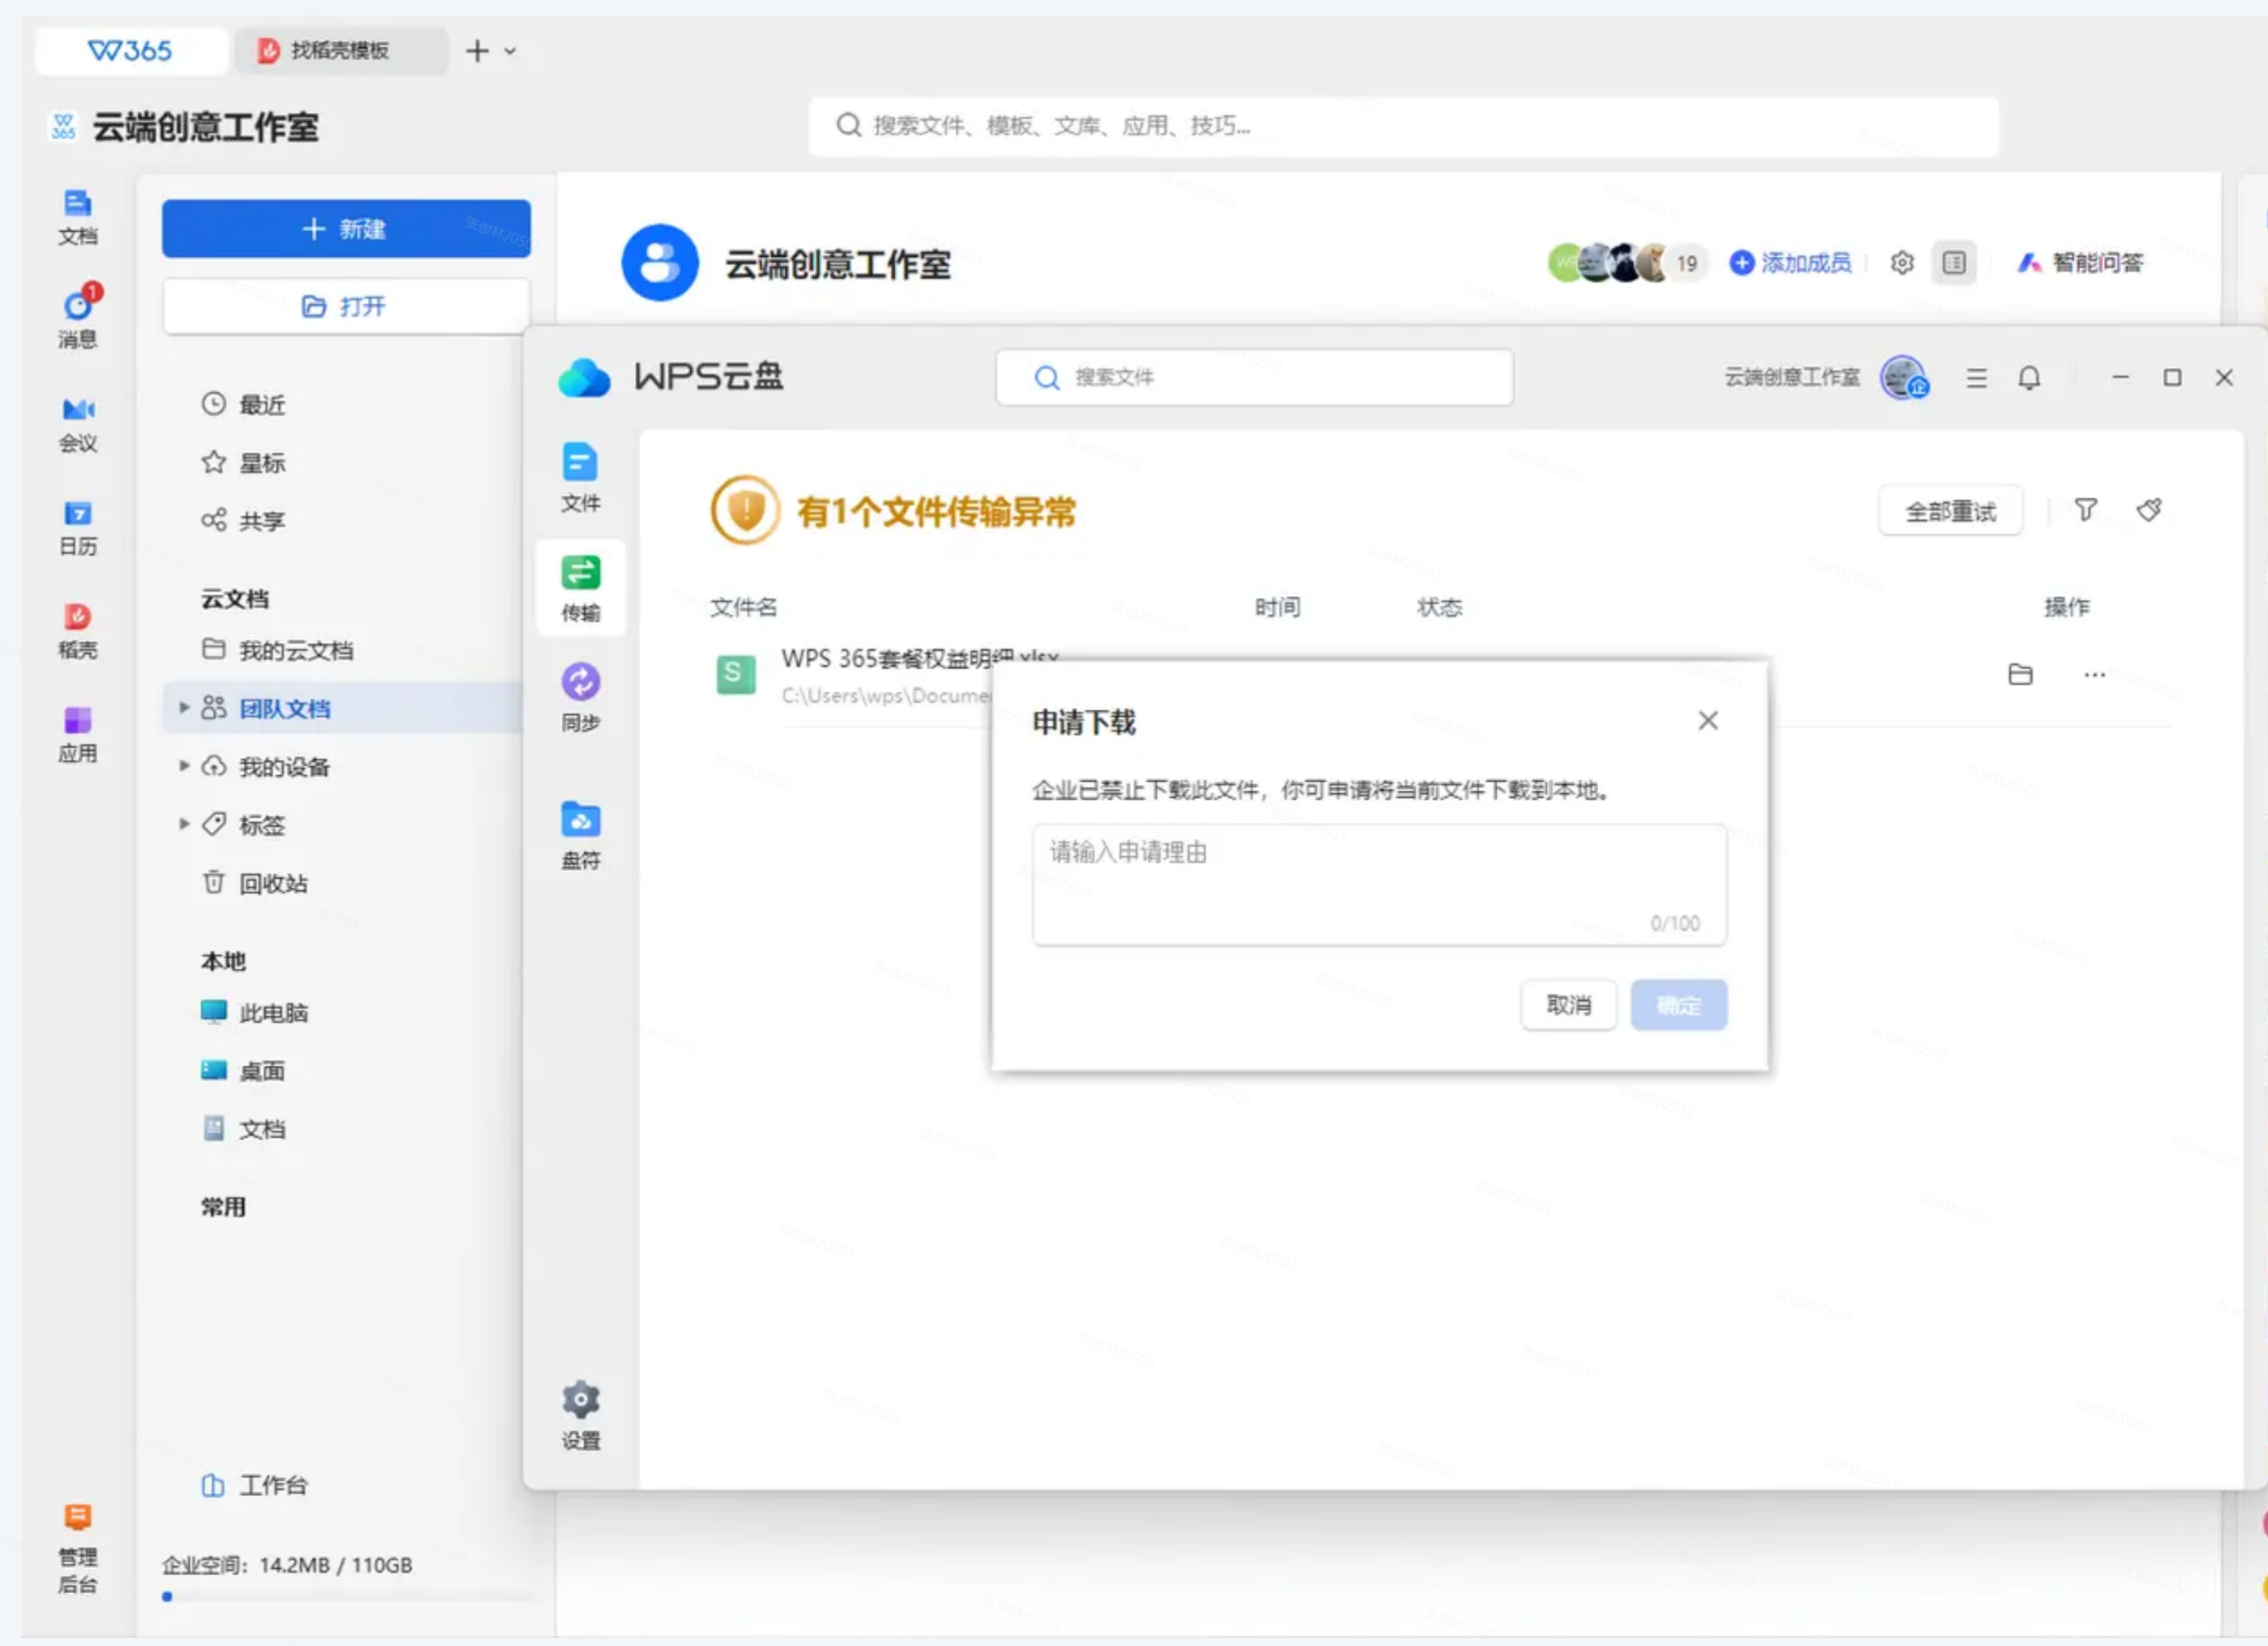This screenshot has height=1646, width=2268.
Task: Expand the 我的设备 tree arrow
Action: click(184, 766)
